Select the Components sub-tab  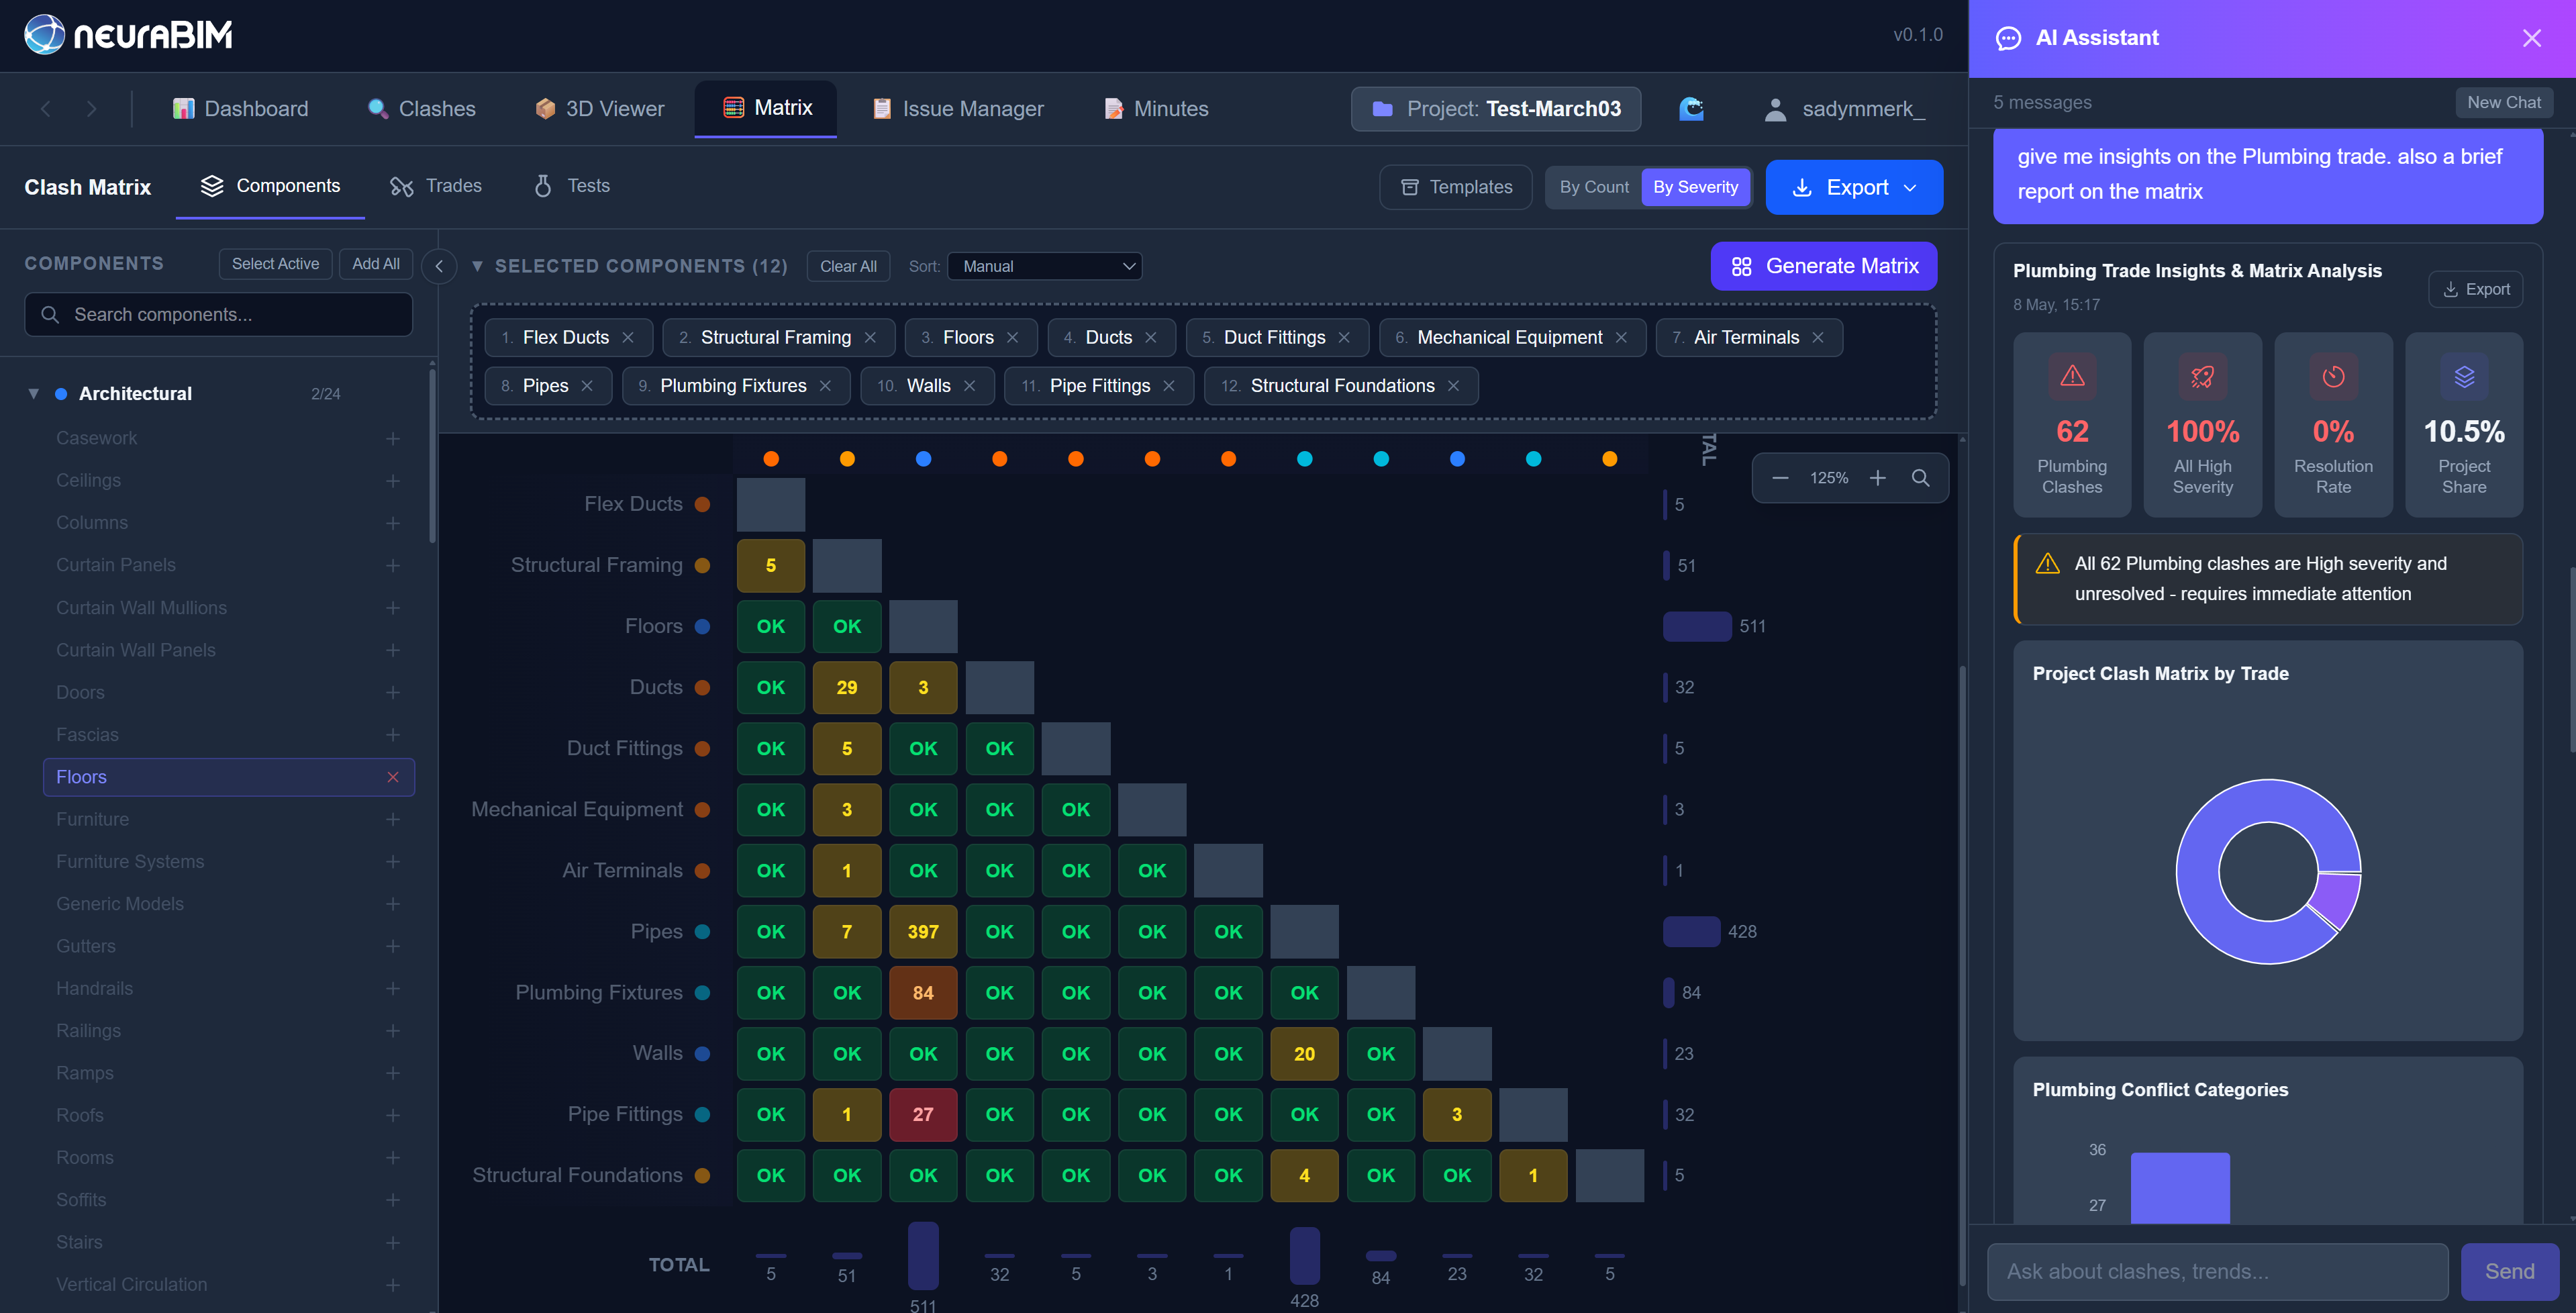[270, 186]
